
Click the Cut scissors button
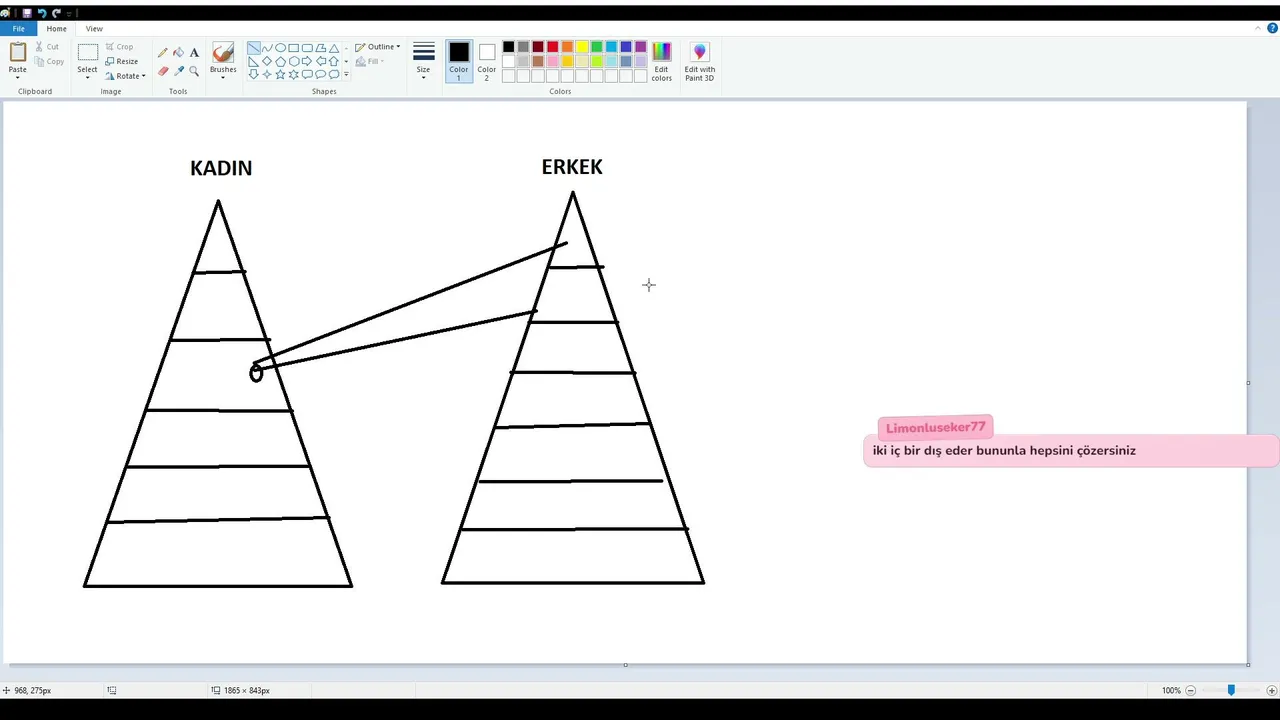47,46
